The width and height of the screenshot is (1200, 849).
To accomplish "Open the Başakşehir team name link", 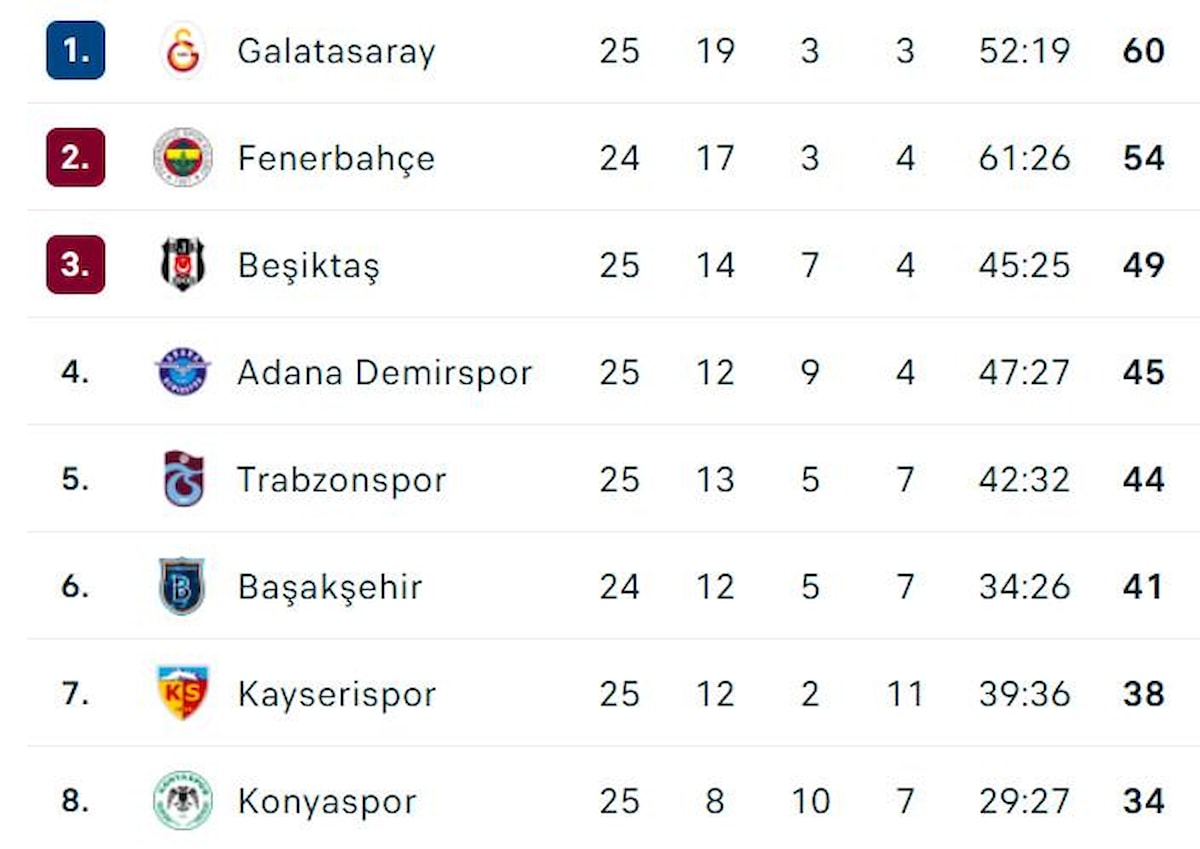I will (x=330, y=587).
